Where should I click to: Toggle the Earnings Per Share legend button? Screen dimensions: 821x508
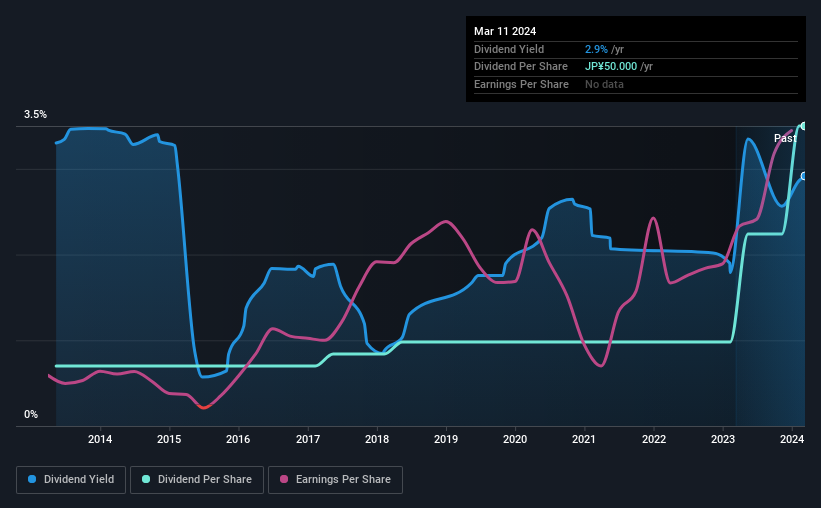point(335,480)
